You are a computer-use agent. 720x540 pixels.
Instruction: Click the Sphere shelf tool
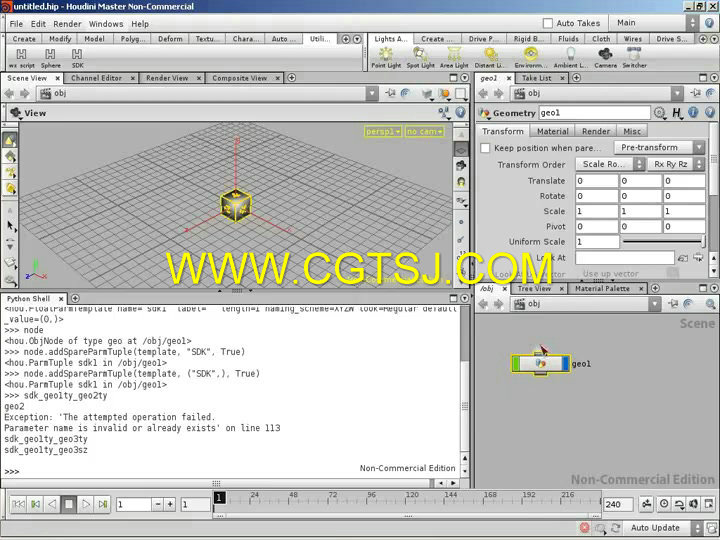point(51,58)
